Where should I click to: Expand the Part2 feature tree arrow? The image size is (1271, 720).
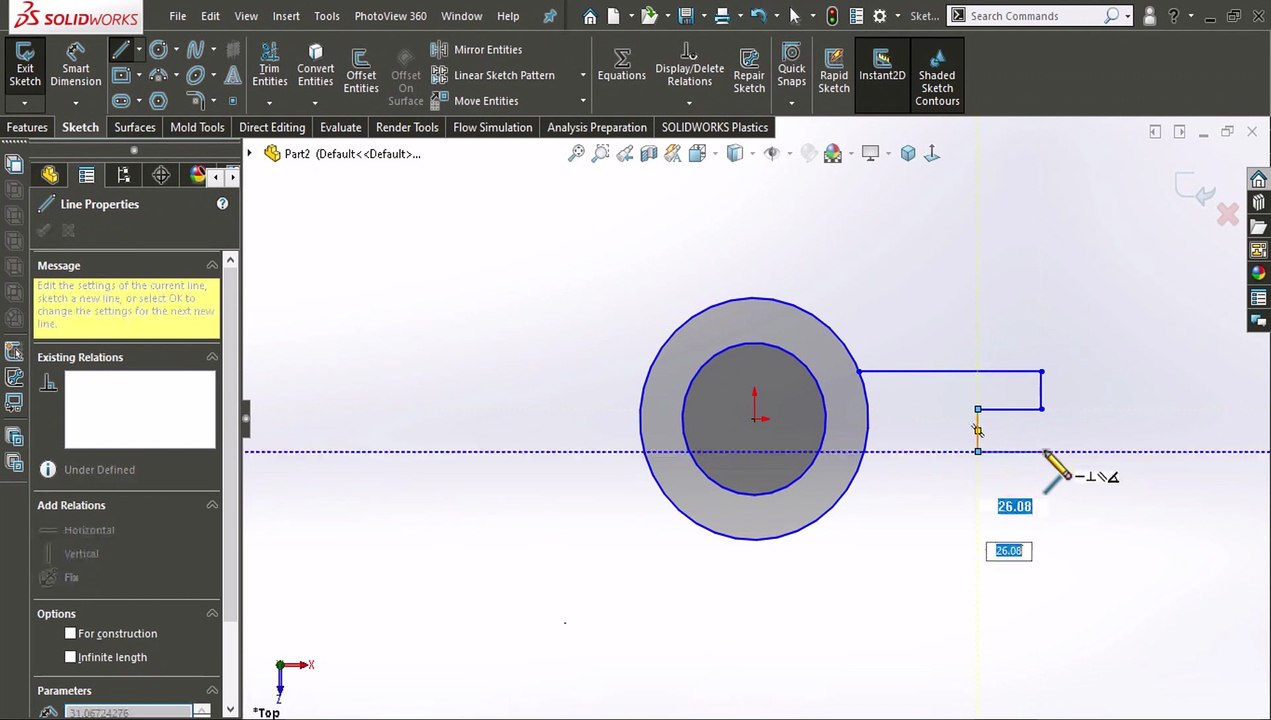tap(250, 153)
